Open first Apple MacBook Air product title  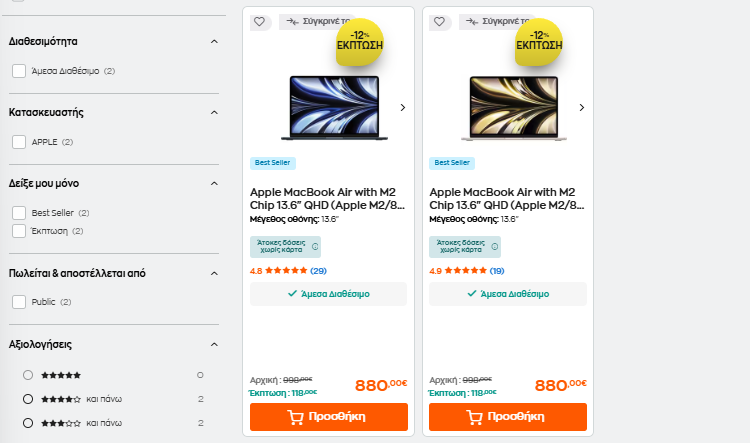[x=323, y=198]
